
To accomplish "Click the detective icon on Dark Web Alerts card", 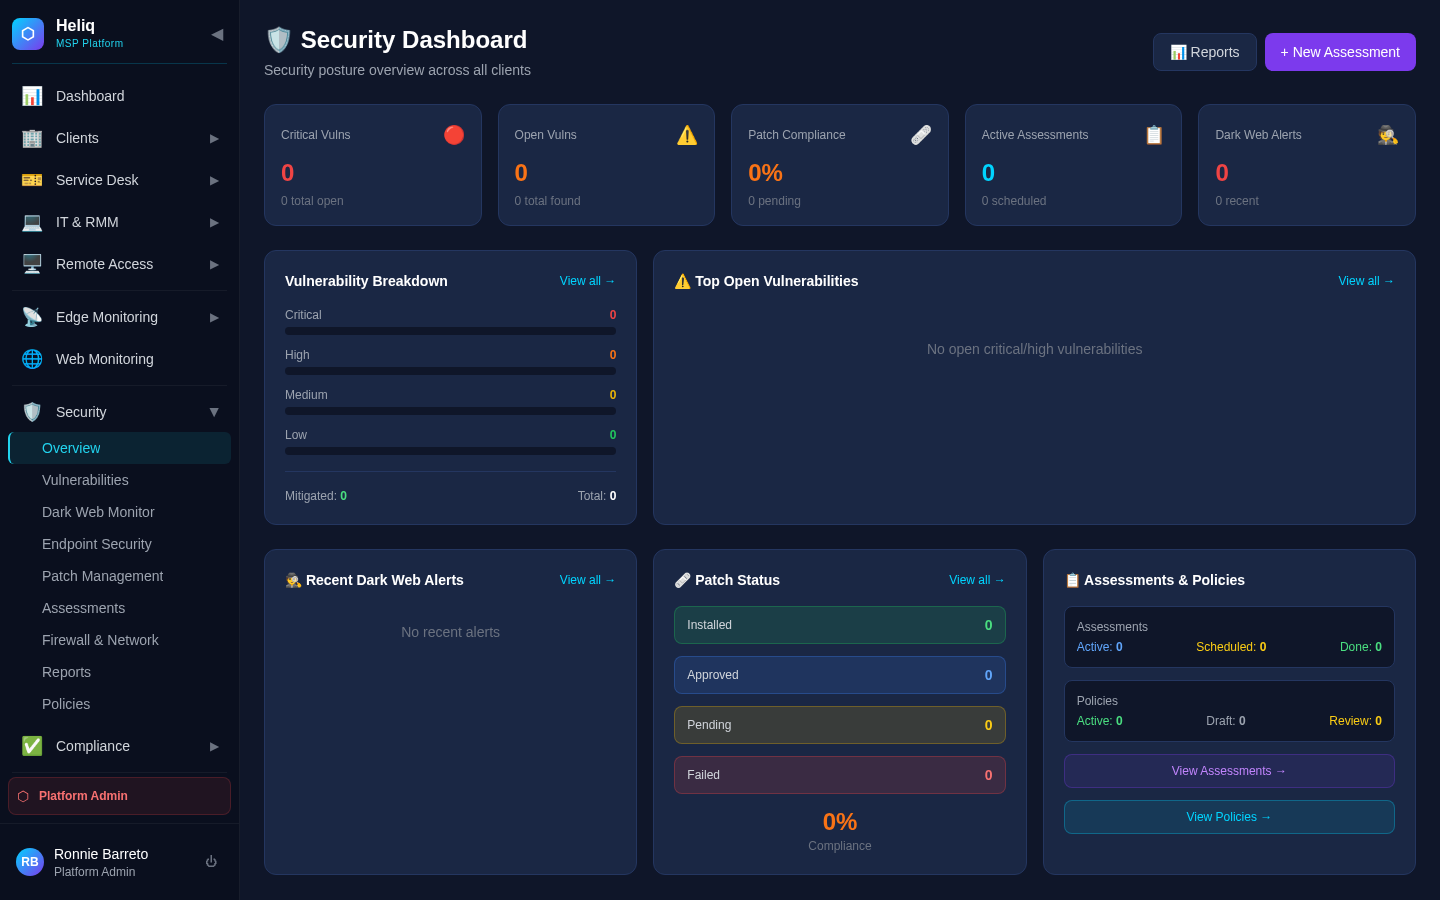I will point(1387,134).
